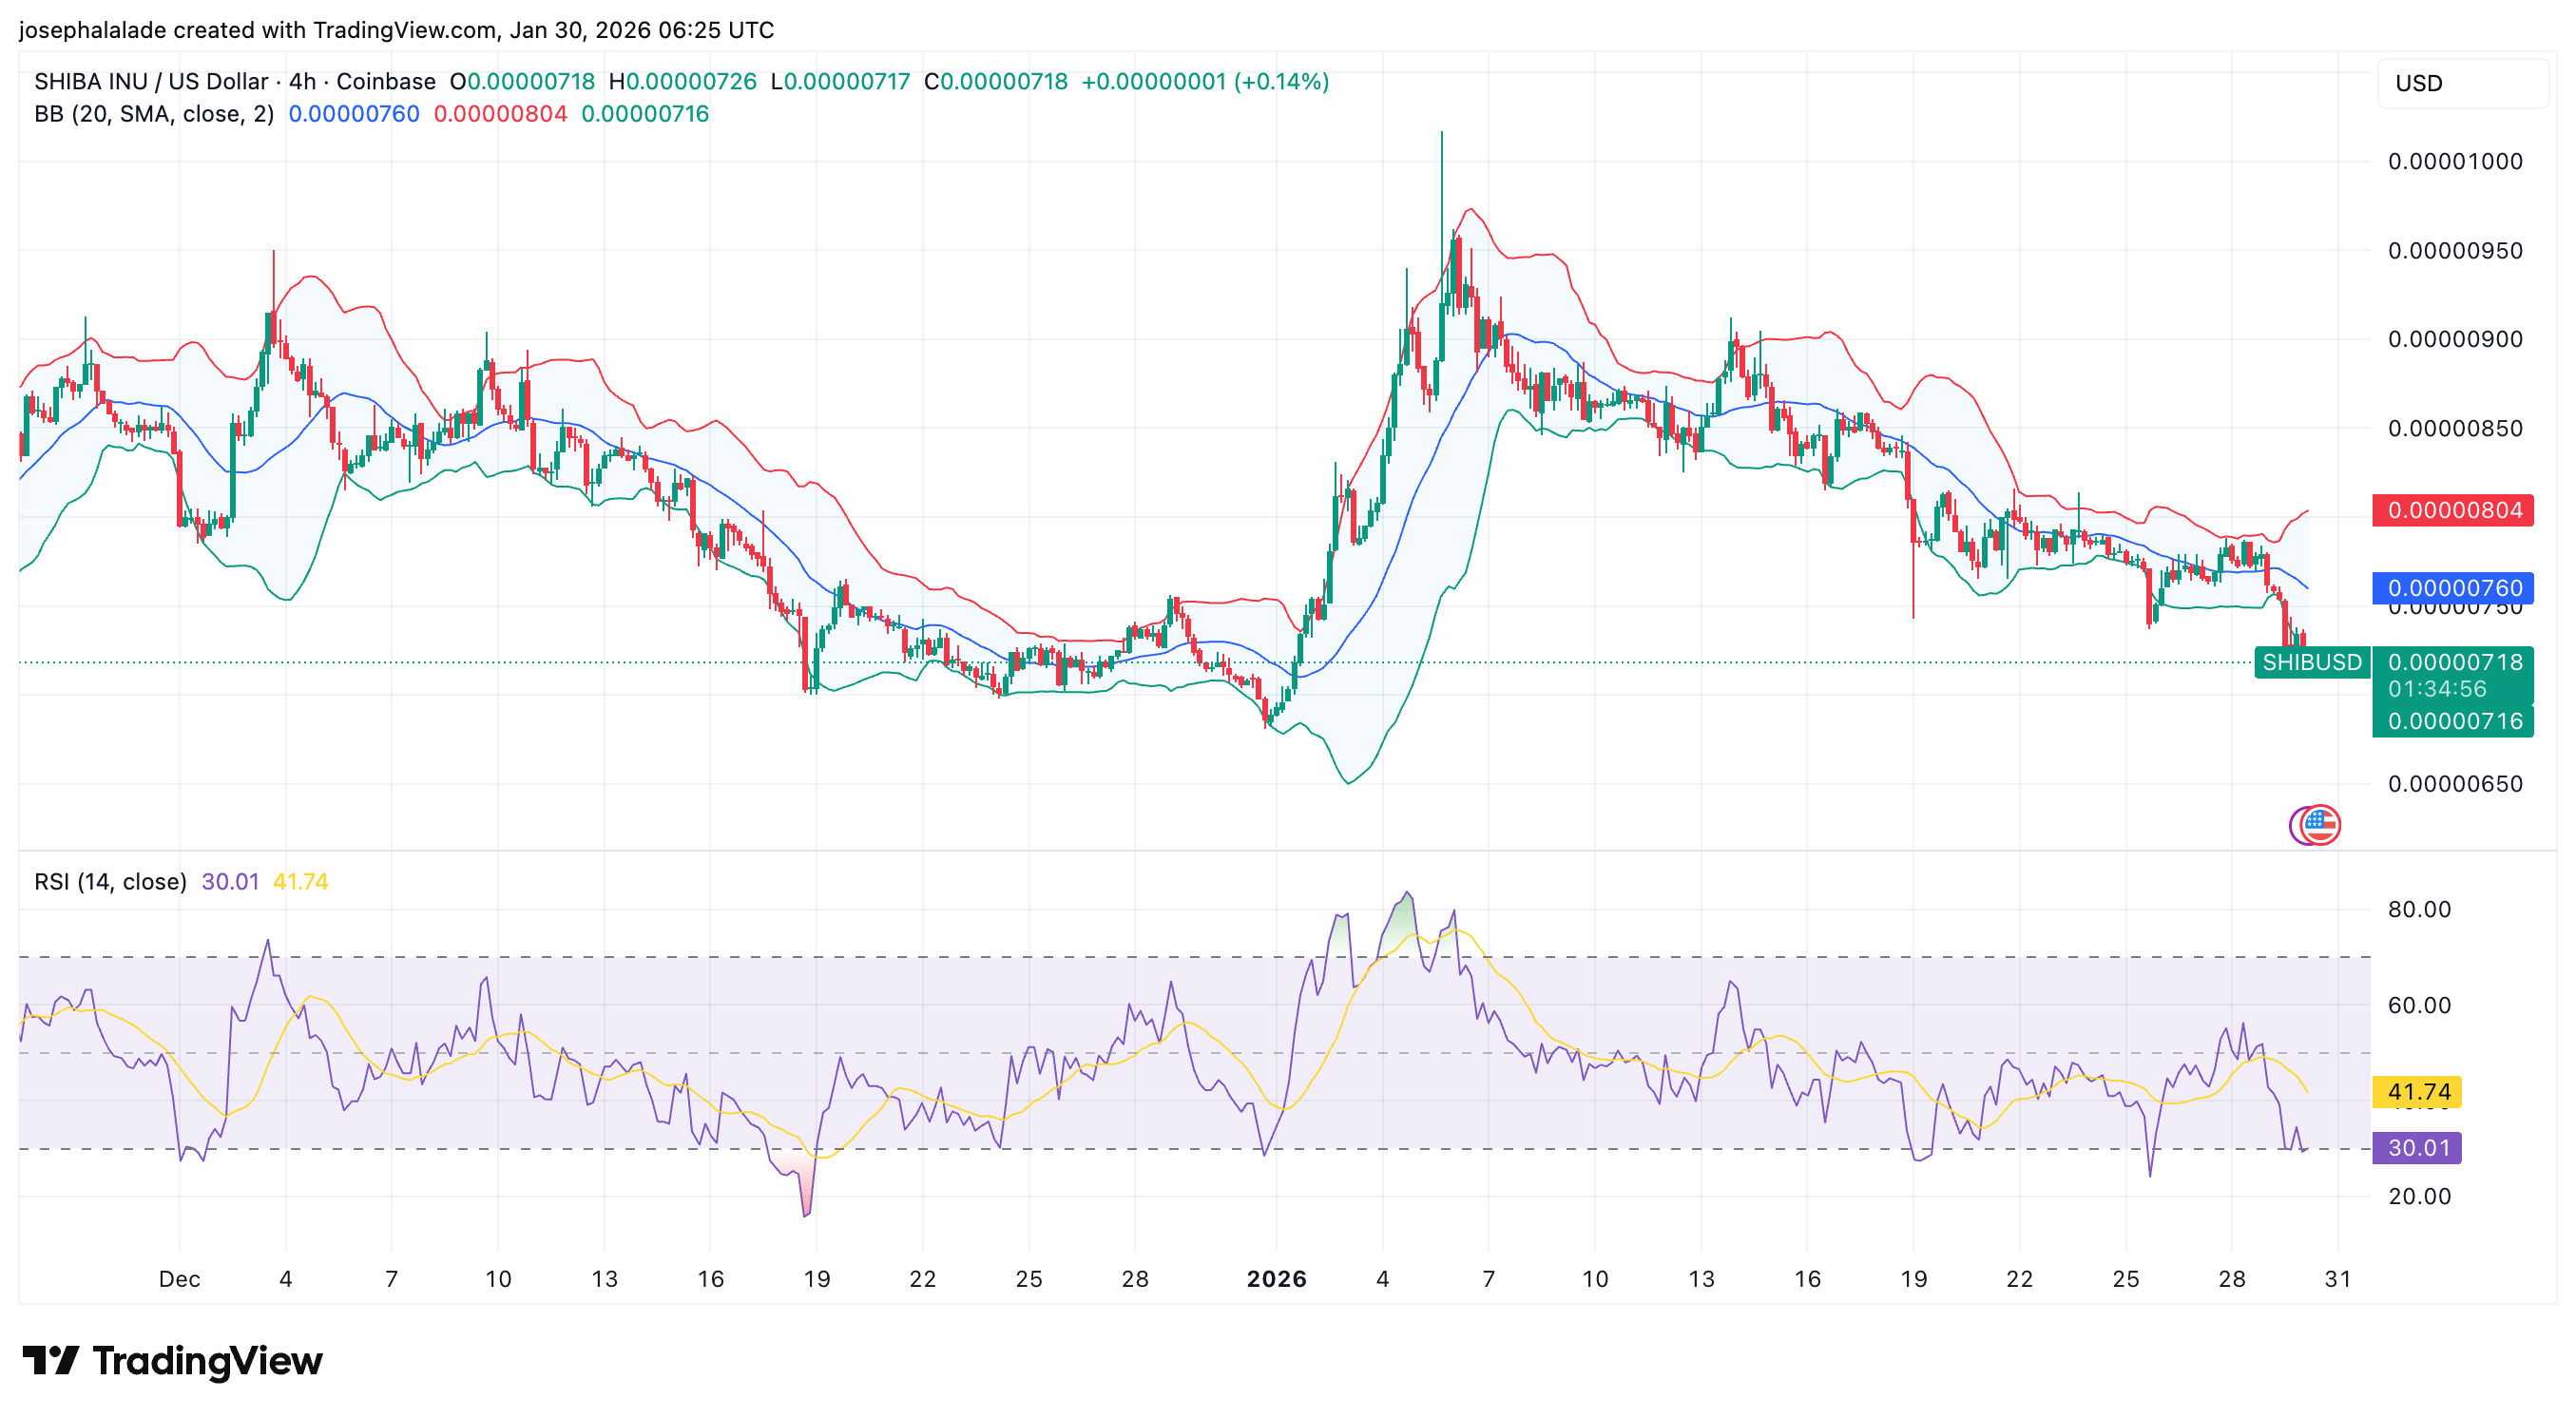This screenshot has height=1418, width=2576.
Task: Click the Dec label on the time axis
Action: click(x=179, y=1278)
